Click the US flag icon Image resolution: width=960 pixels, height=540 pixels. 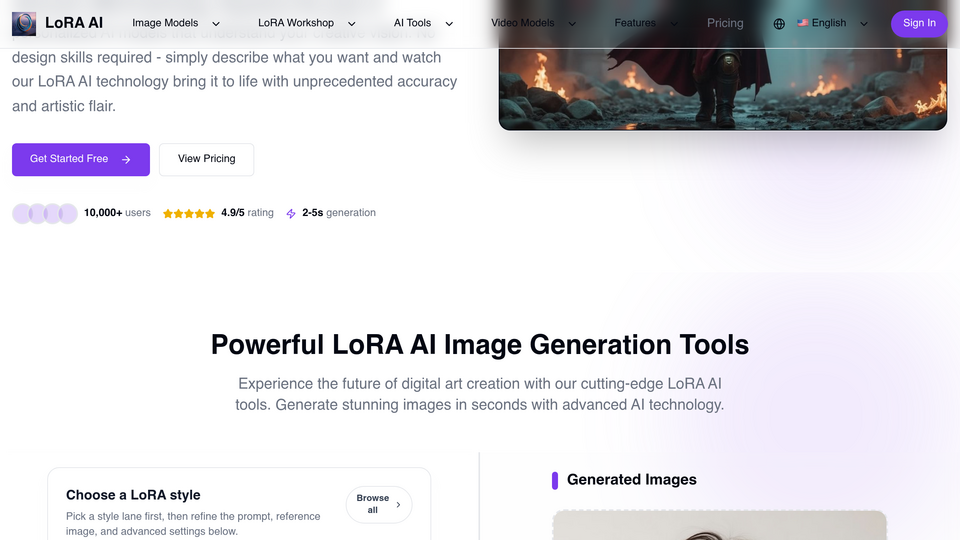point(803,23)
